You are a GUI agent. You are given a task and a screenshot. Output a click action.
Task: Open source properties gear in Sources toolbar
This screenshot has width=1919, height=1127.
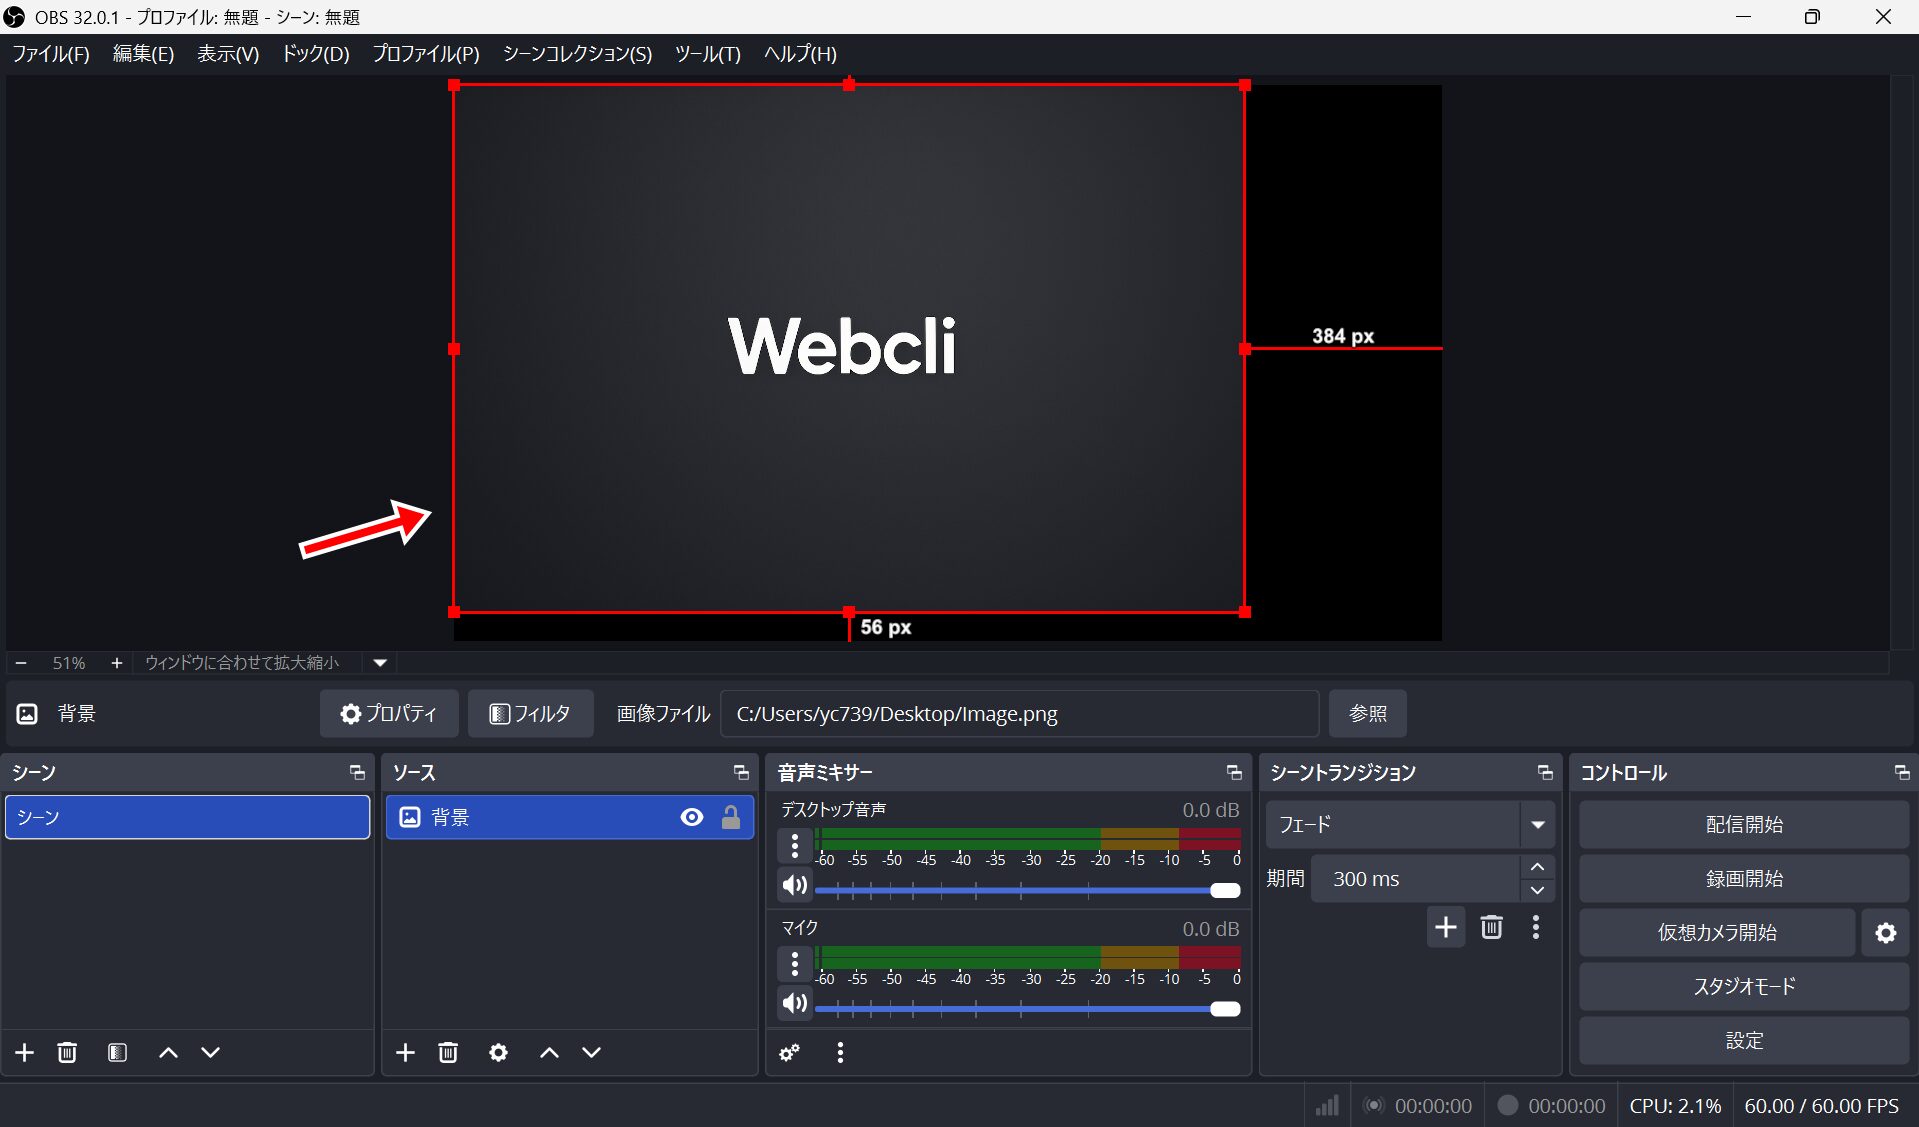498,1052
